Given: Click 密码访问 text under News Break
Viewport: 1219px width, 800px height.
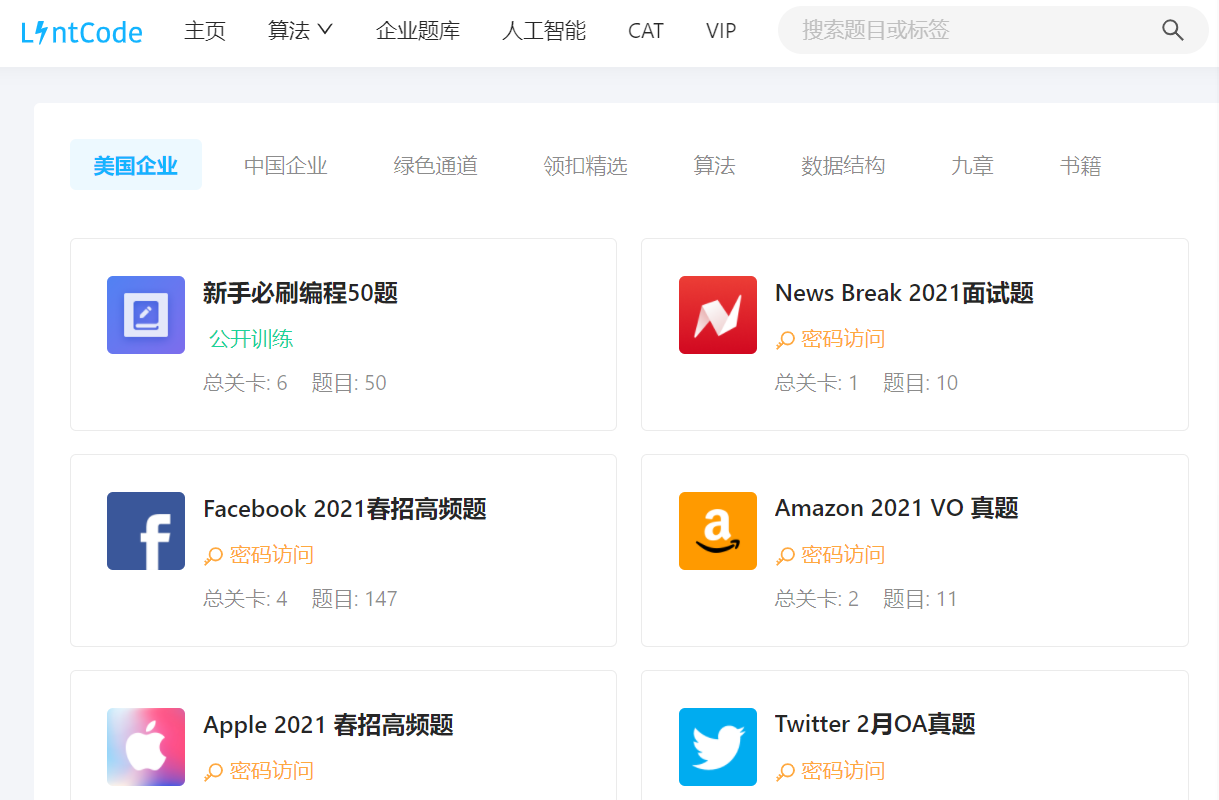Looking at the screenshot, I should coord(843,339).
